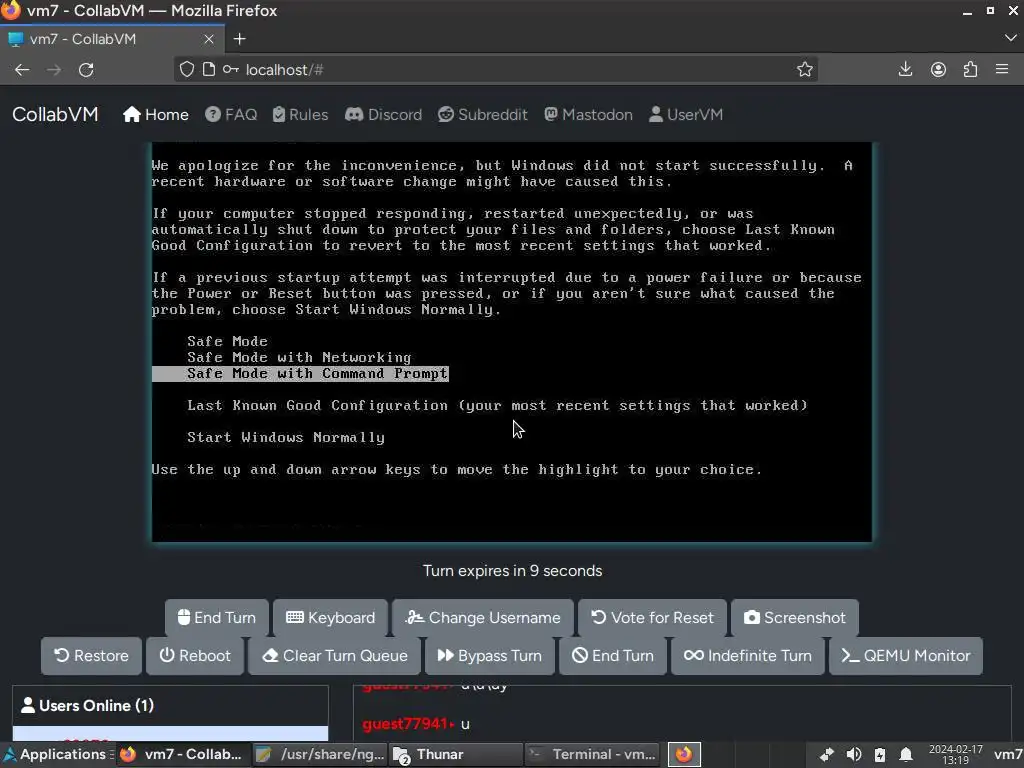Screen dimensions: 1024x768
Task: Close the vm7 - CollabVM tab
Action: coord(209,39)
